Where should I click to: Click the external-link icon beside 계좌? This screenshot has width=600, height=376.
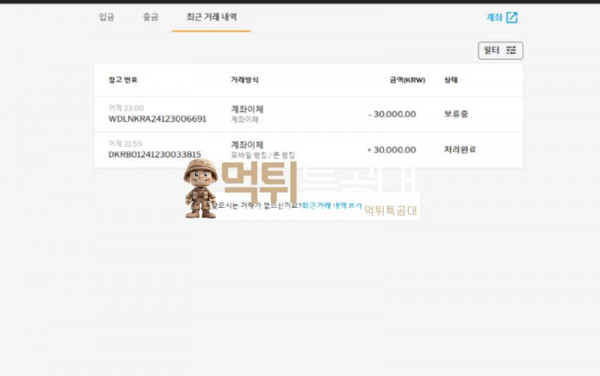coord(512,17)
